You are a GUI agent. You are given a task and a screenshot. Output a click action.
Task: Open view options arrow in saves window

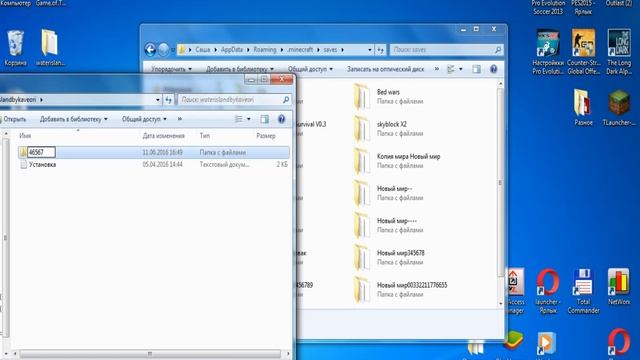point(461,69)
